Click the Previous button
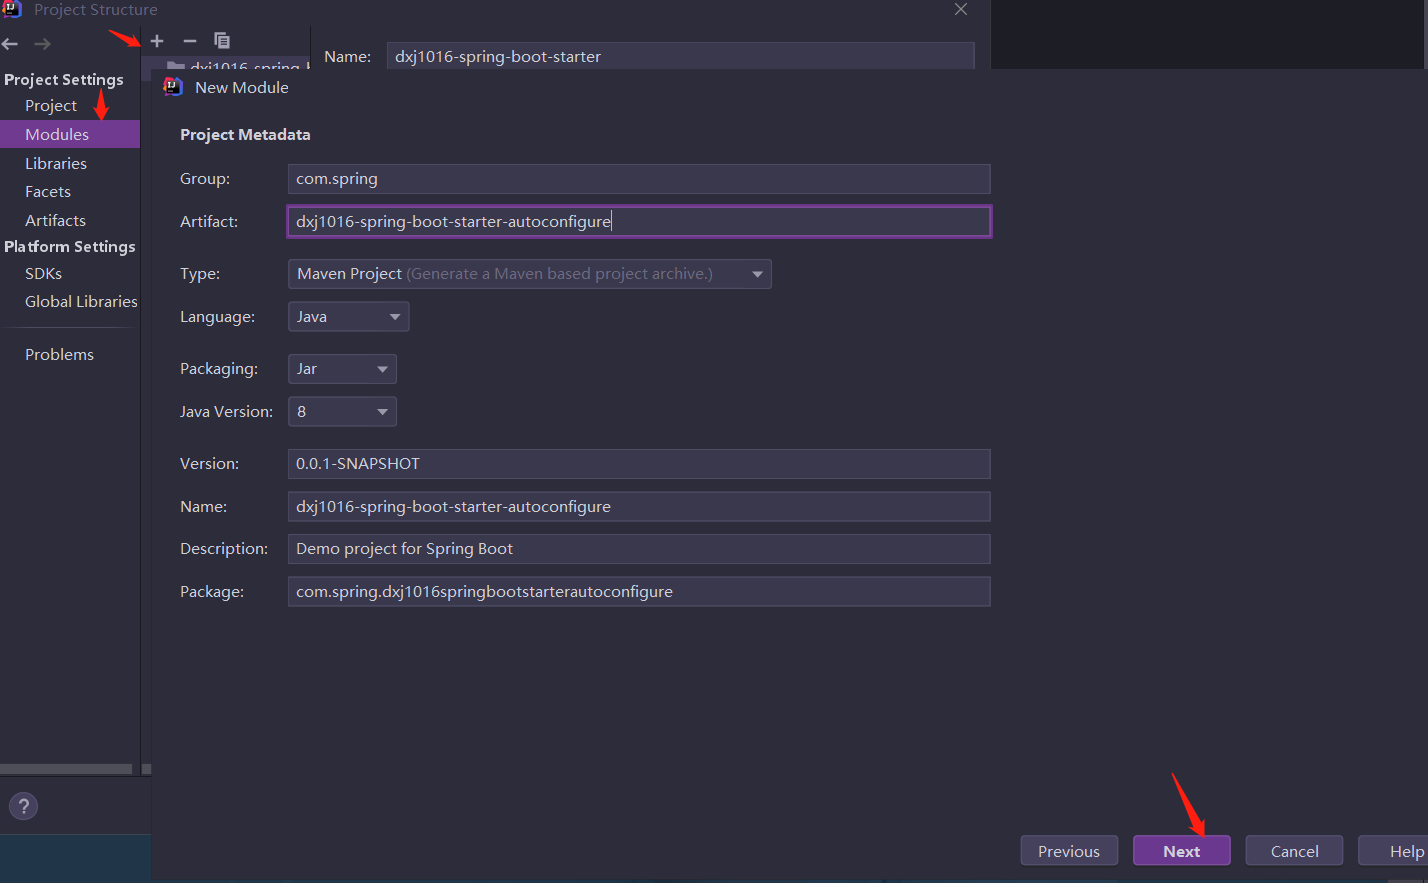Image resolution: width=1428 pixels, height=883 pixels. [x=1069, y=851]
